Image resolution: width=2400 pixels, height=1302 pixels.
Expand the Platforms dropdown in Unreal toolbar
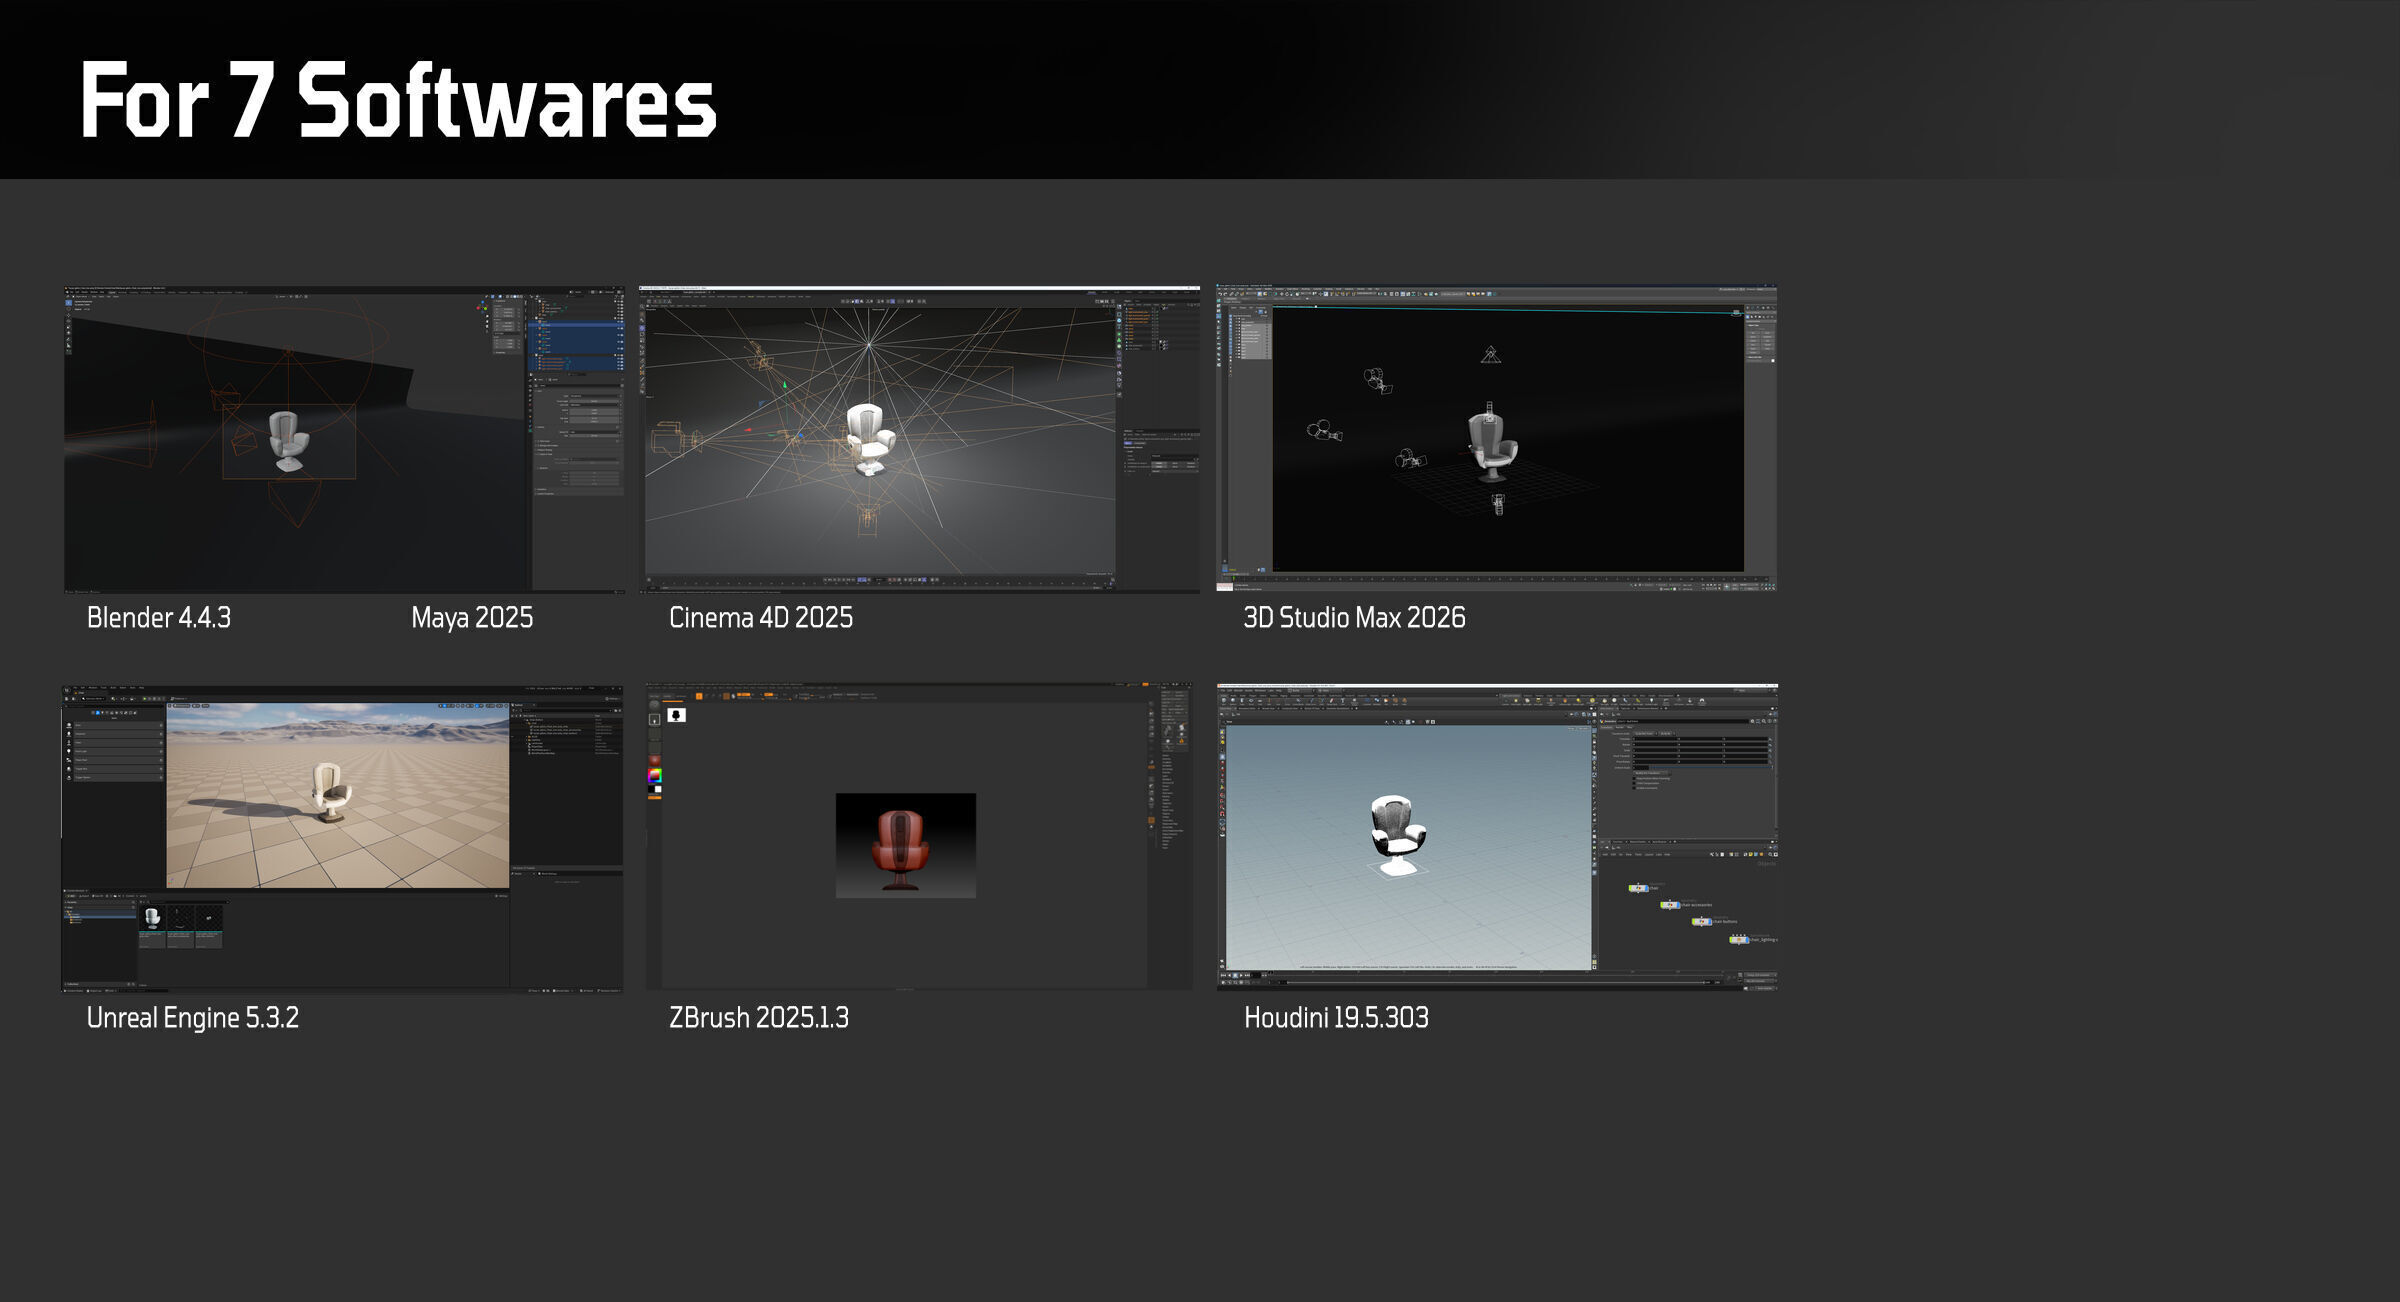(x=180, y=699)
